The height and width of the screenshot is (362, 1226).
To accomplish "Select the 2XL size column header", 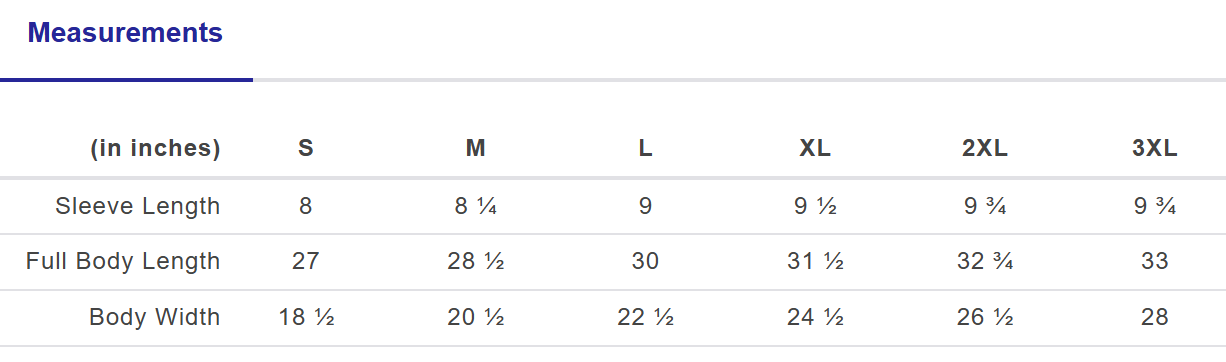I will [x=985, y=149].
